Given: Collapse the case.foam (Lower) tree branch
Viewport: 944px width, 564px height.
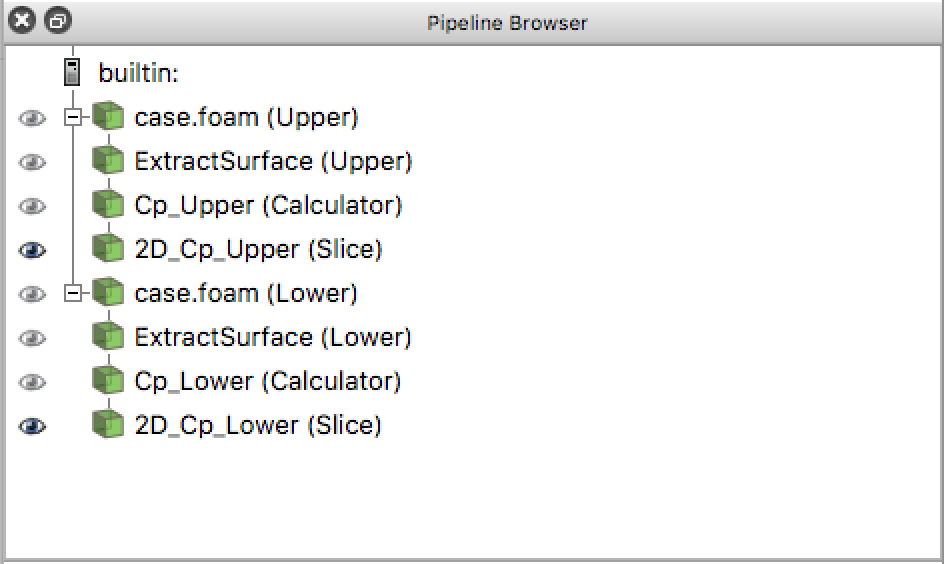Looking at the screenshot, I should 72,293.
